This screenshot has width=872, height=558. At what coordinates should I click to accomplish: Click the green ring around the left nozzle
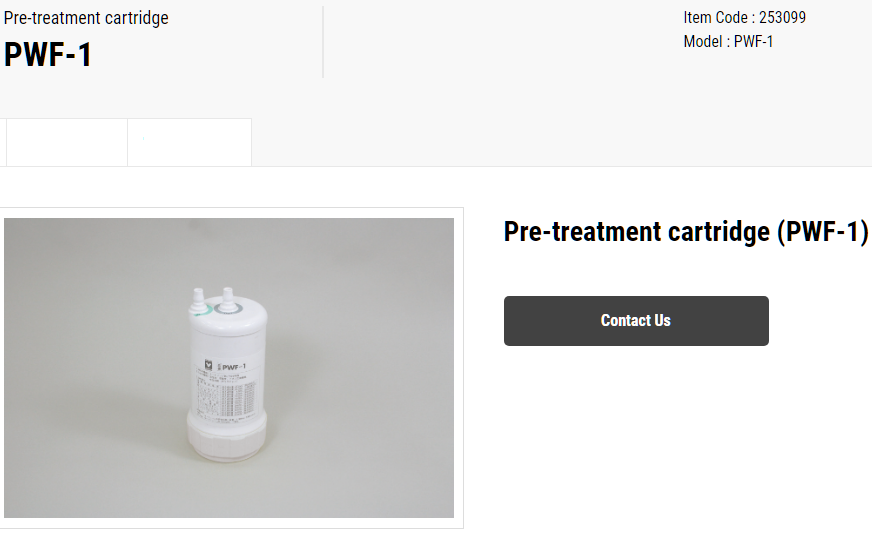pyautogui.click(x=201, y=310)
